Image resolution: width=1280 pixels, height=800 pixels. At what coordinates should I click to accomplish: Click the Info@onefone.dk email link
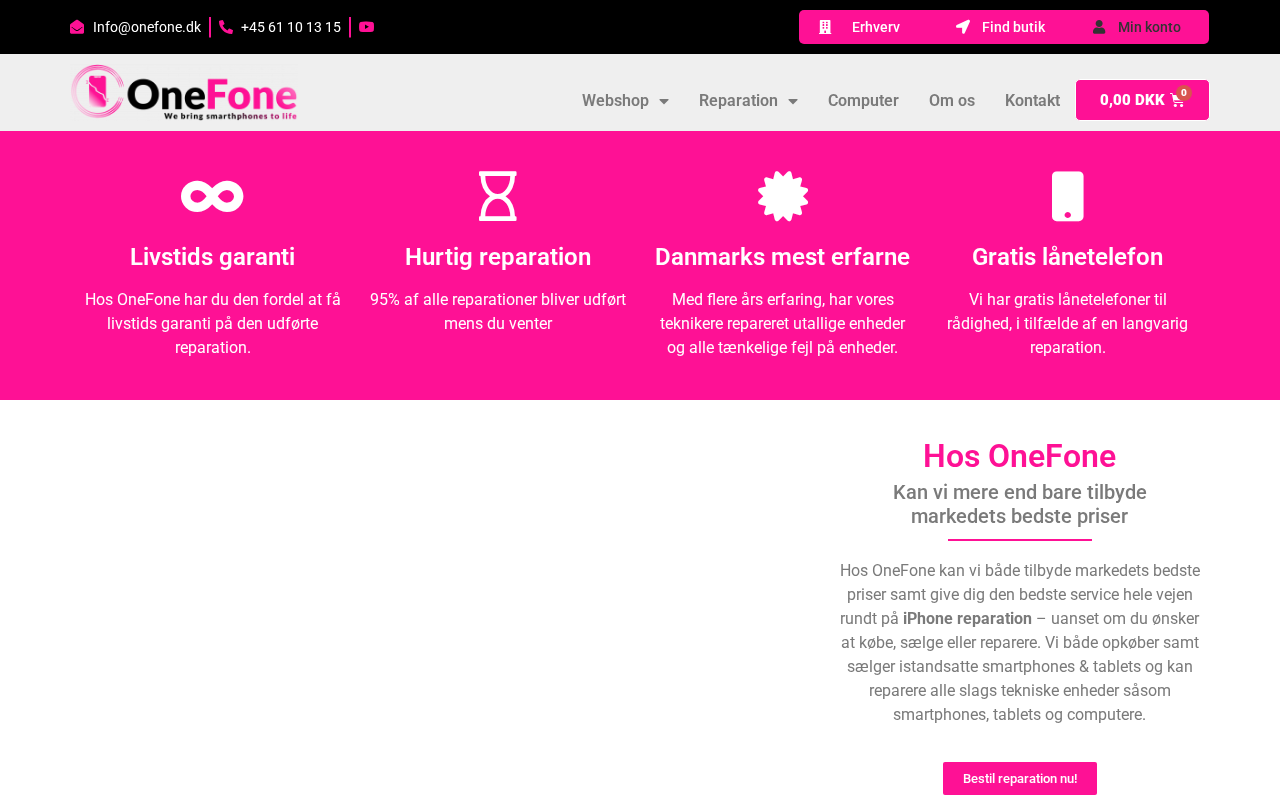(x=147, y=27)
